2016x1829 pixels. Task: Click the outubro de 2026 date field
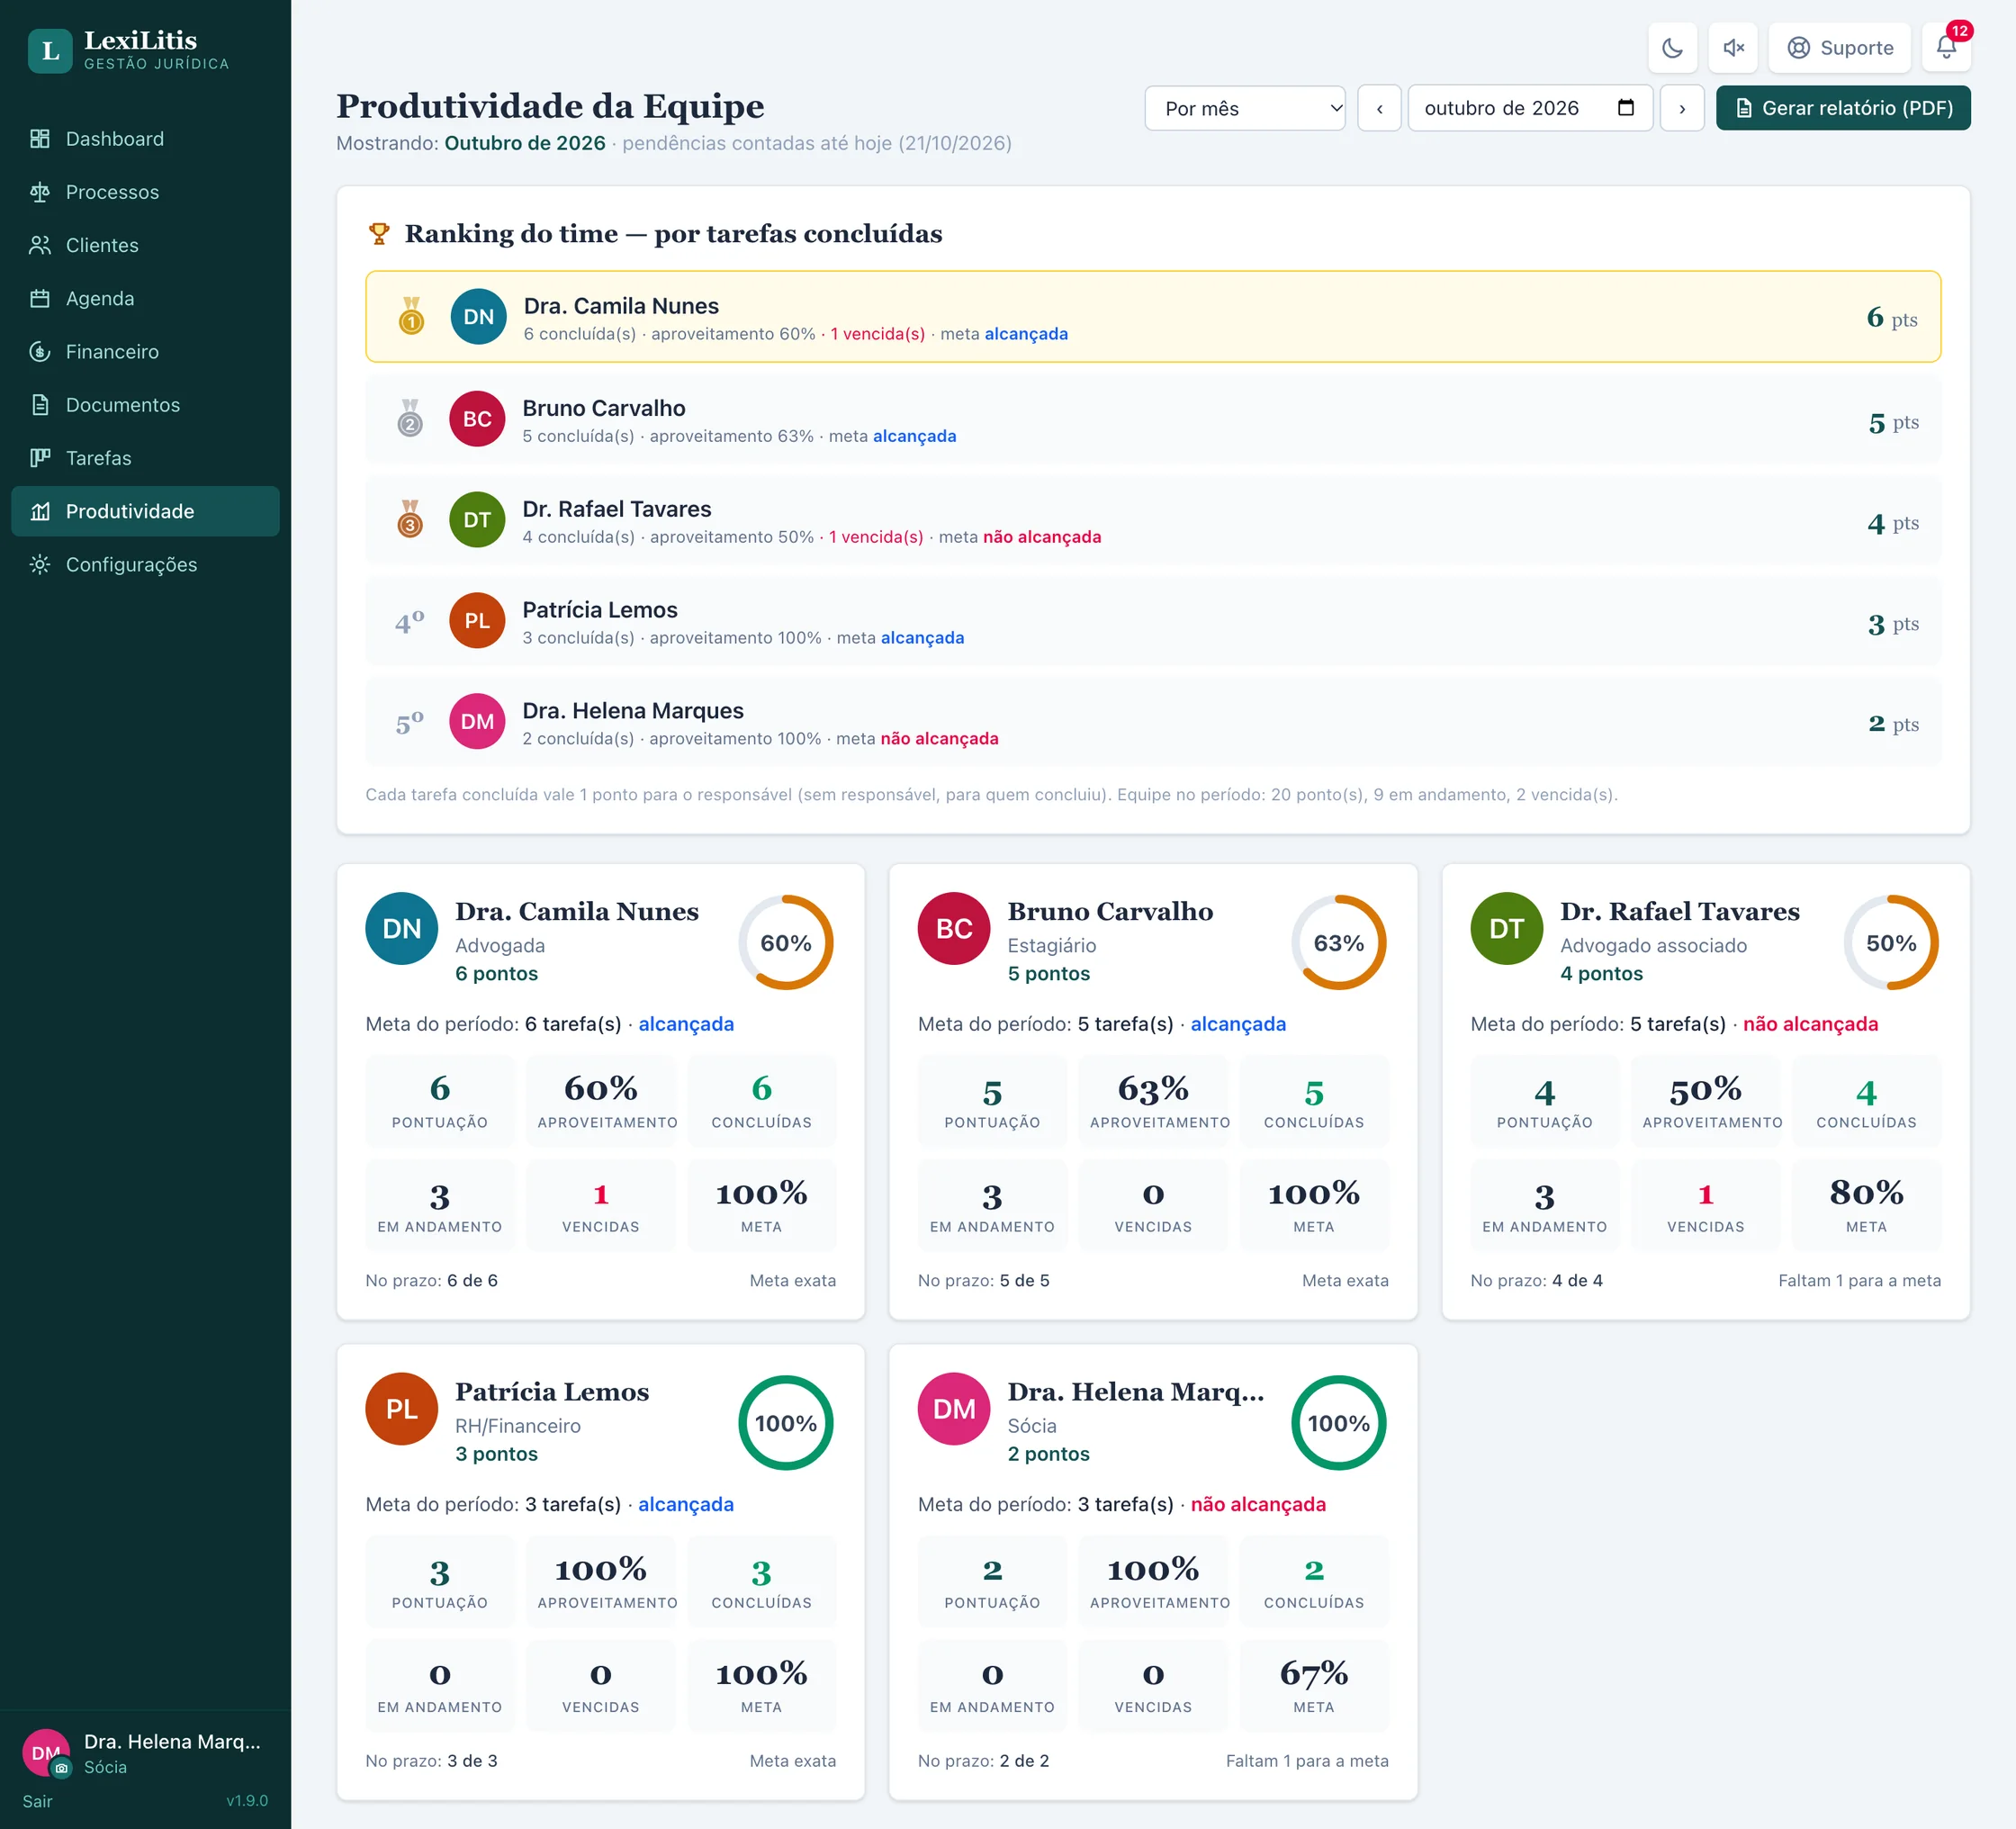[x=1530, y=108]
